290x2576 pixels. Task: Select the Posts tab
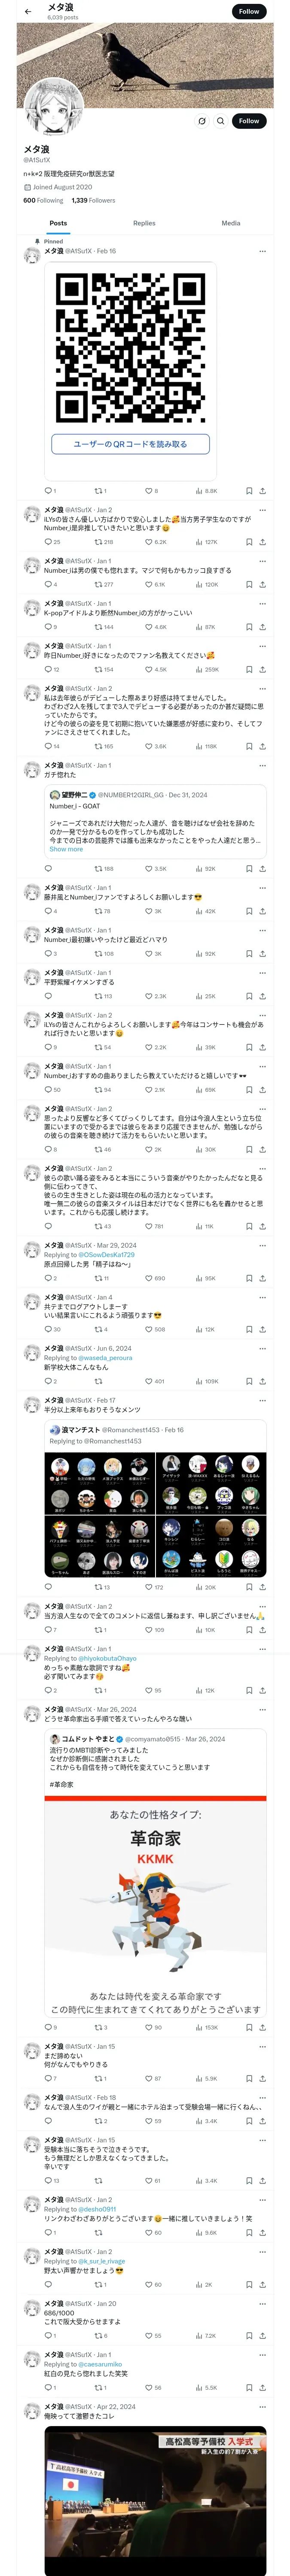59,223
